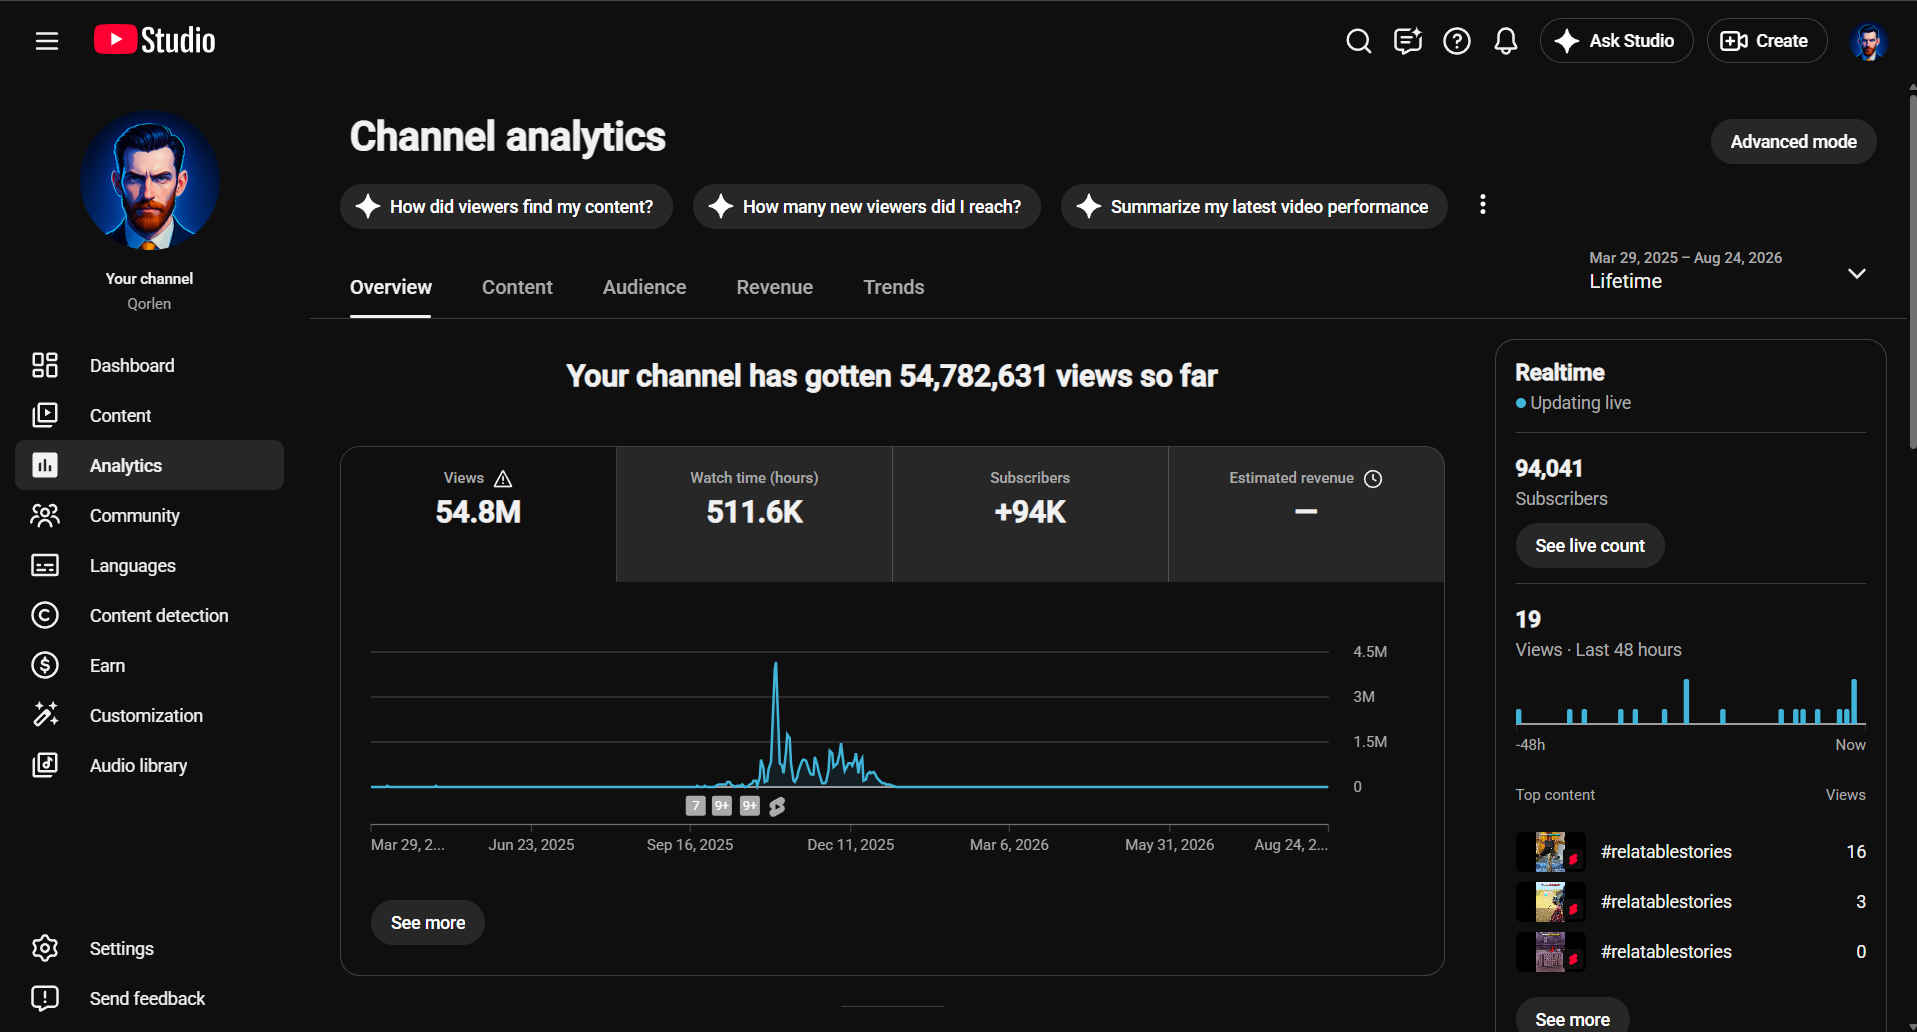Open the notifications bell
This screenshot has height=1032, width=1917.
(x=1506, y=41)
